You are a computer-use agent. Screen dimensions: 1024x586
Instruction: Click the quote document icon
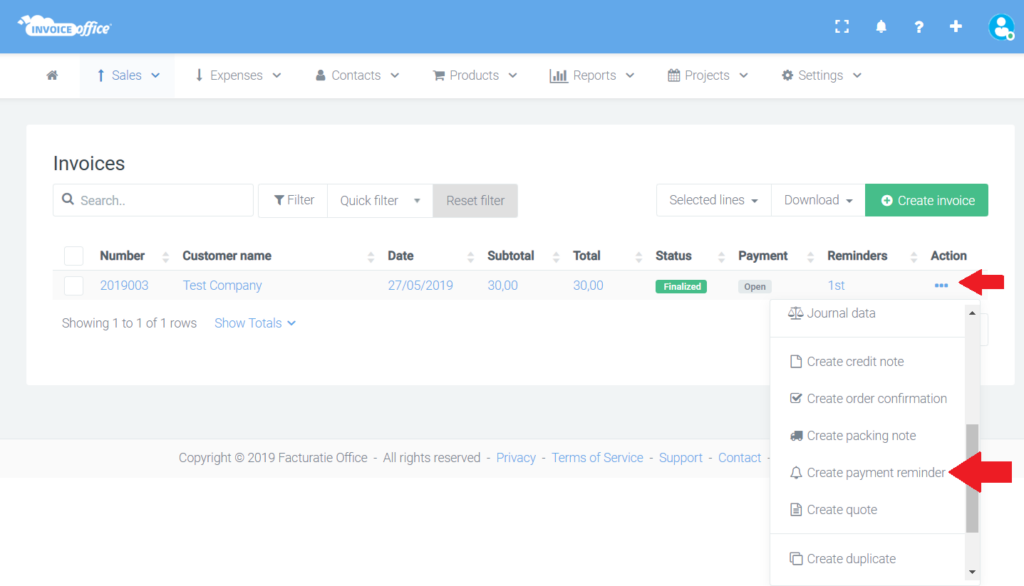click(x=795, y=510)
